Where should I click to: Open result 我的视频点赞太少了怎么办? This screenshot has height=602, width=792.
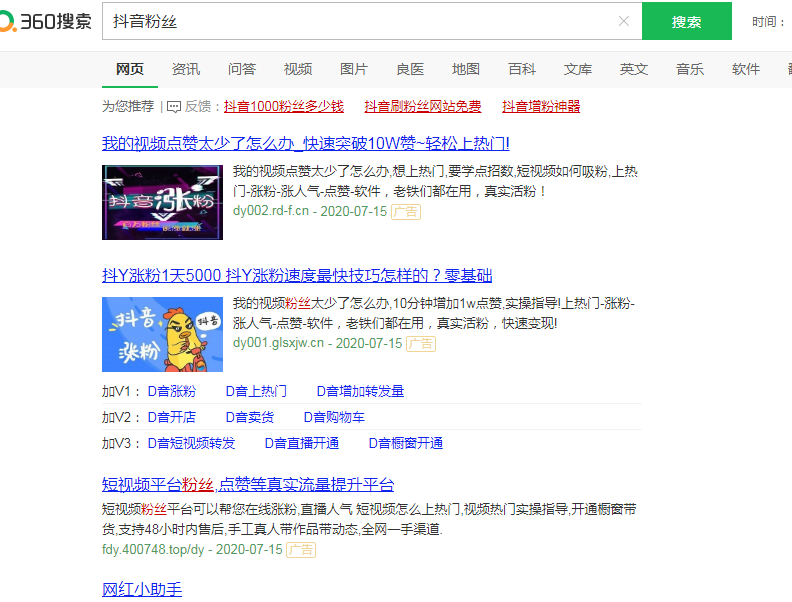306,143
